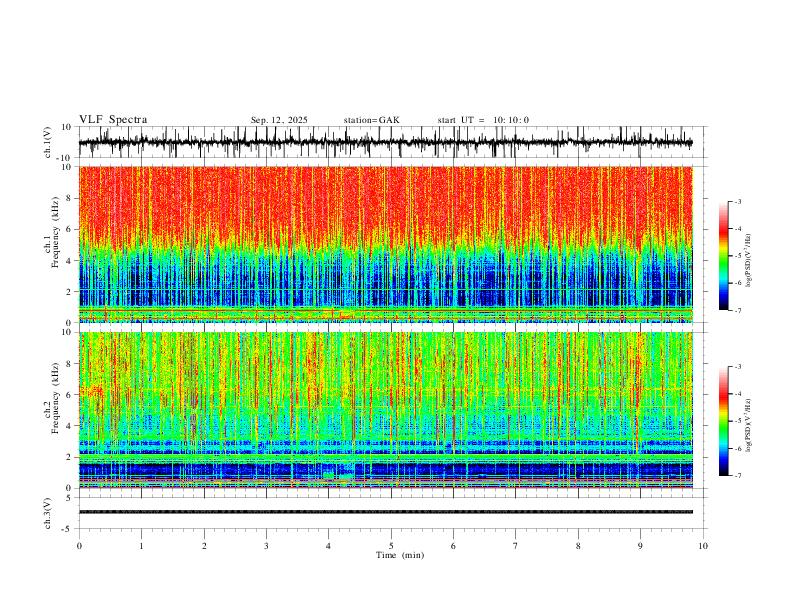Viewport: 792px width, 612px height.
Task: Click the date "Sep. 12, 2025"
Action: [279, 120]
